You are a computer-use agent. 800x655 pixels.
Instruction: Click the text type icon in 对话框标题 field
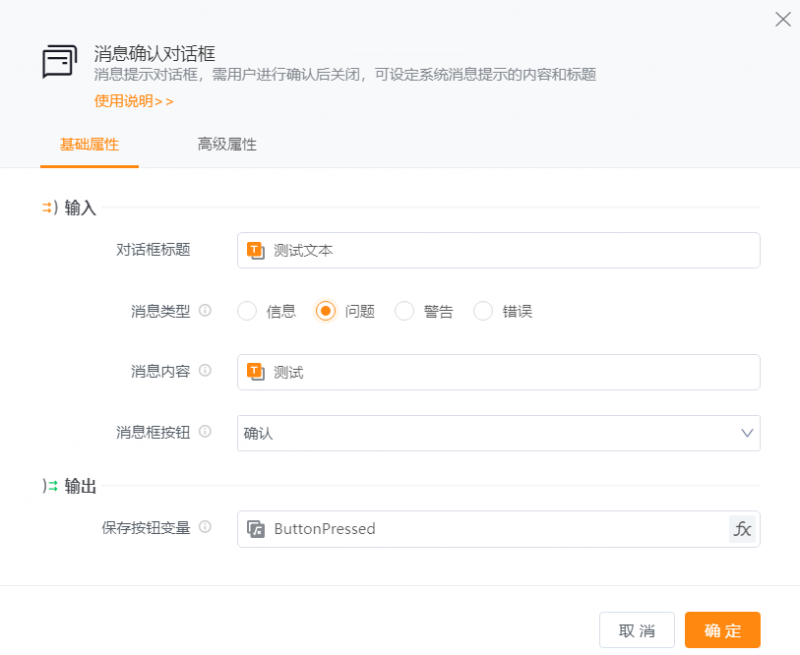[255, 250]
